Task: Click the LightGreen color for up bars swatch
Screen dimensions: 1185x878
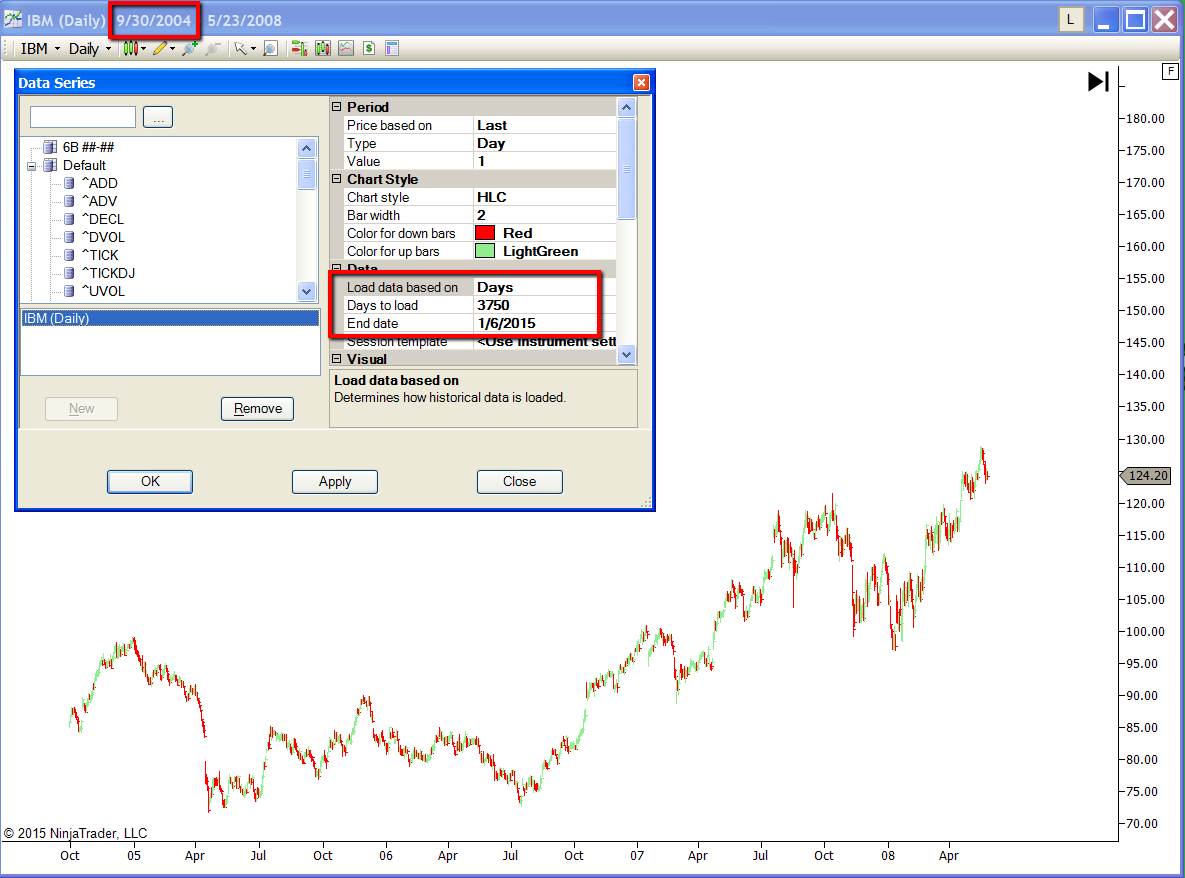Action: 485,251
